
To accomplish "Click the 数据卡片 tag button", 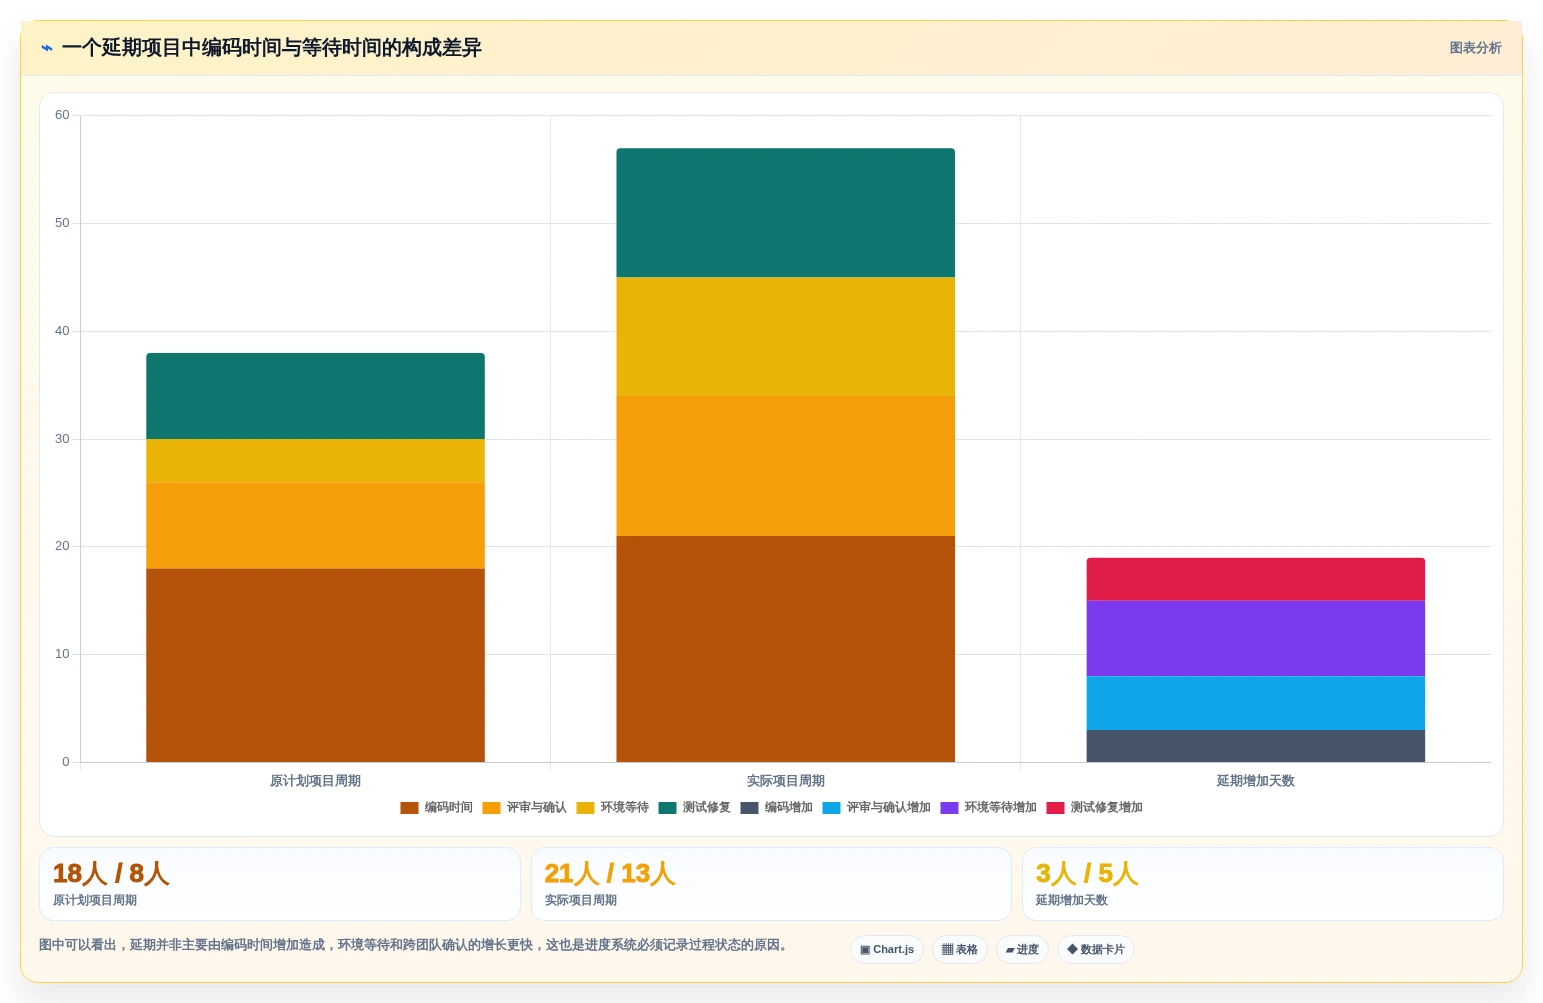I will coord(1096,950).
